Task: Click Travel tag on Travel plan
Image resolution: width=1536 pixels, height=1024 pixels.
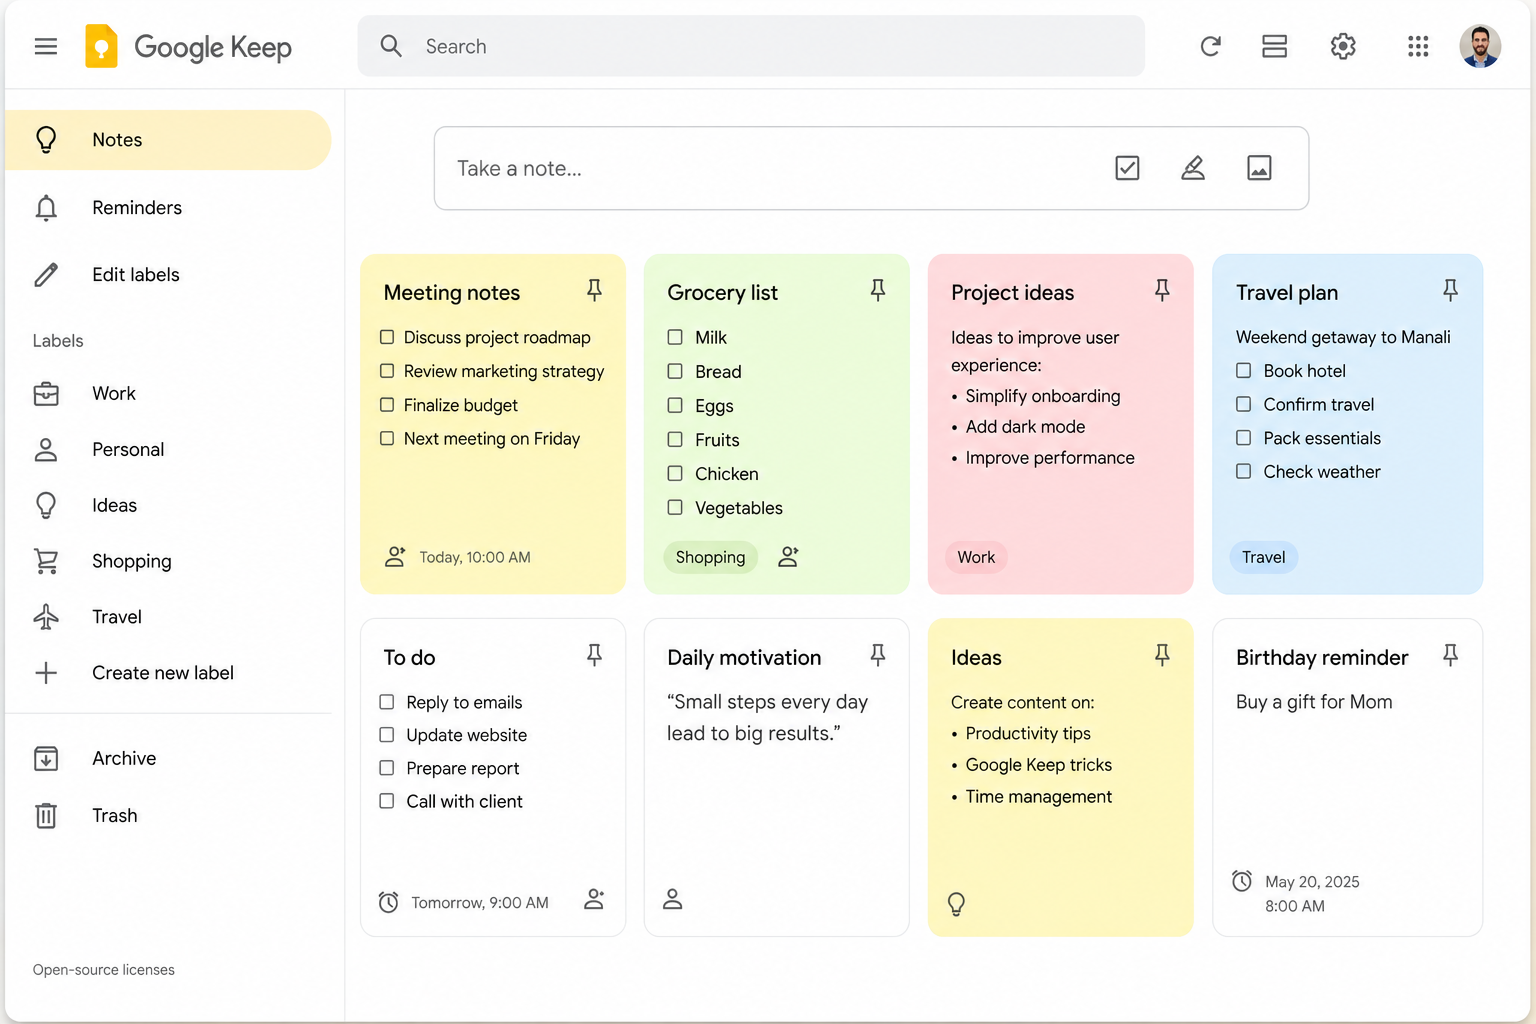Action: click(x=1264, y=557)
